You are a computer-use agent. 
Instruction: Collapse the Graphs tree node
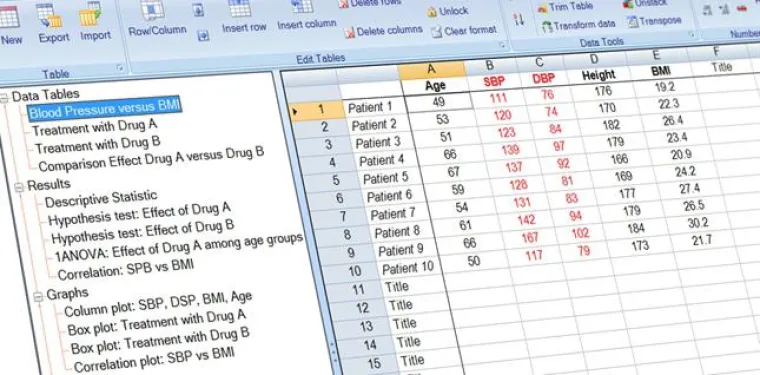(38, 297)
